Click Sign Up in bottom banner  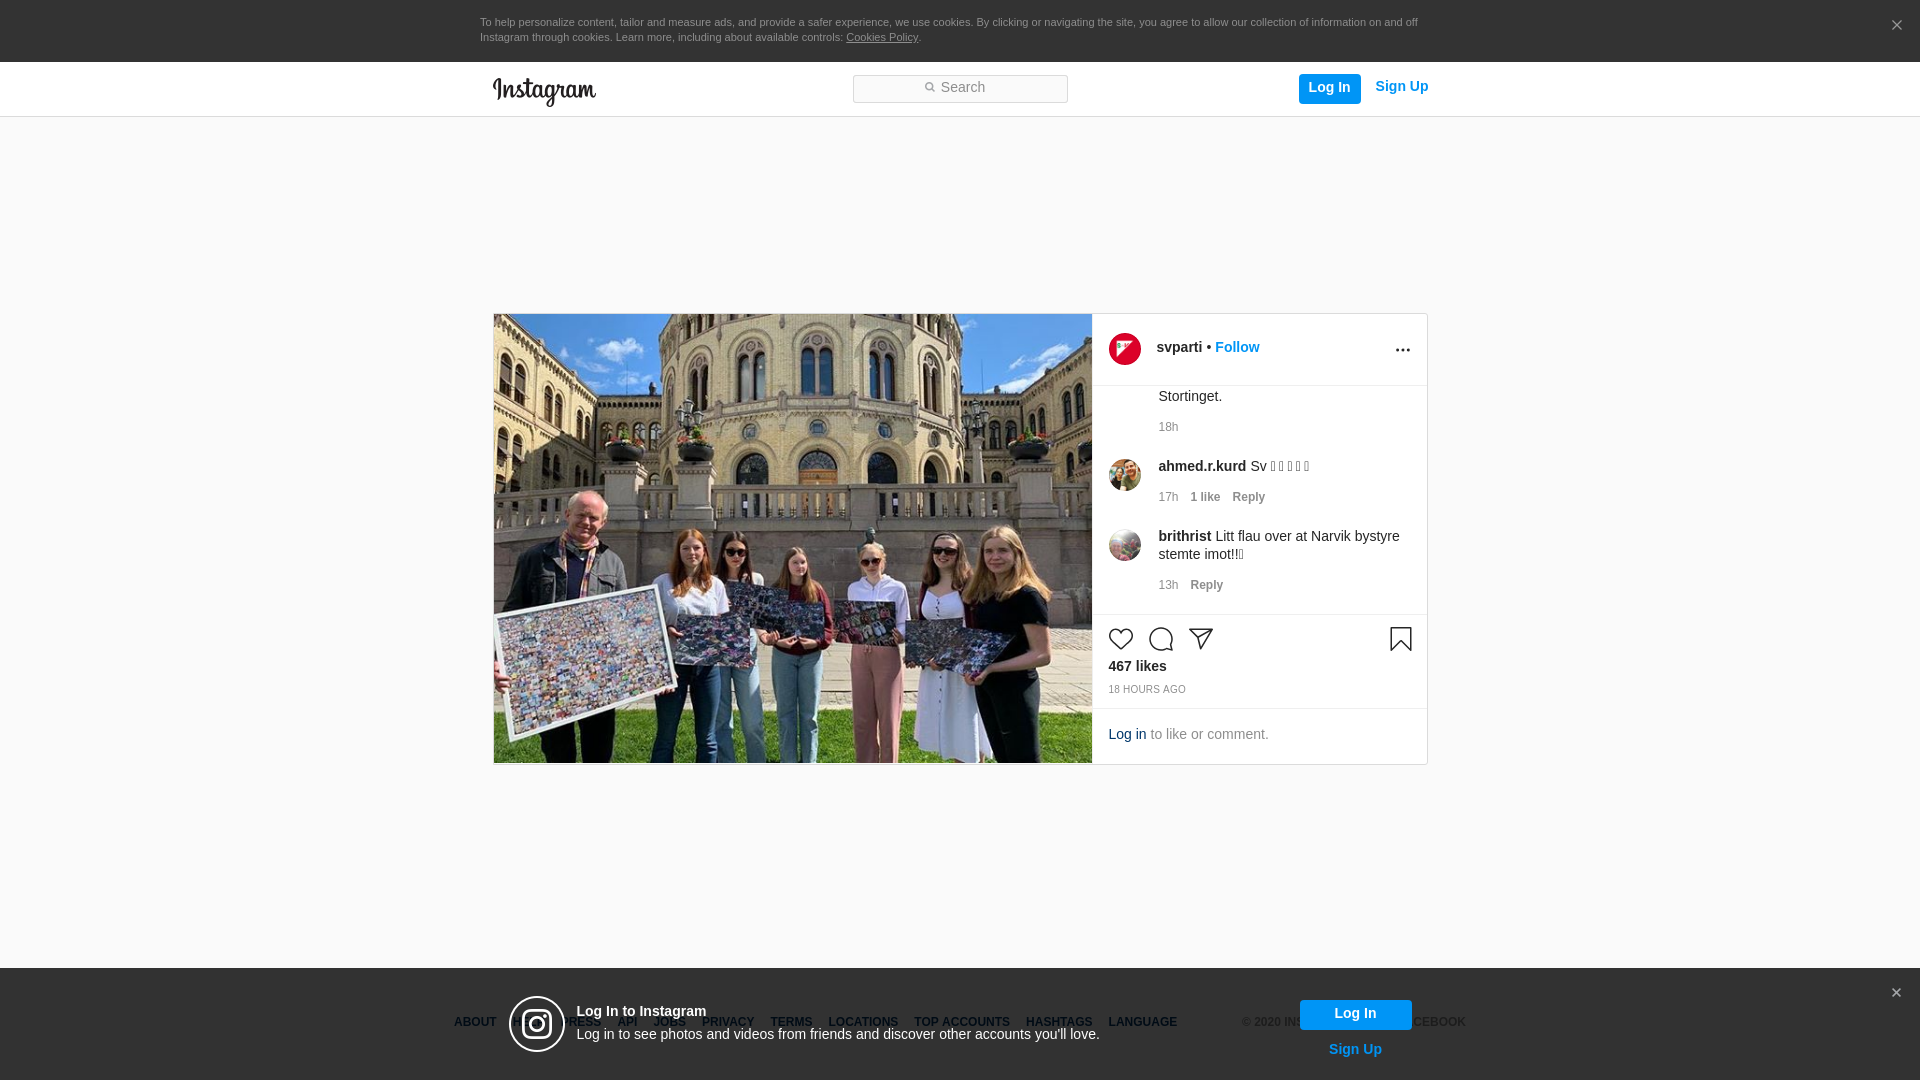point(1355,1050)
